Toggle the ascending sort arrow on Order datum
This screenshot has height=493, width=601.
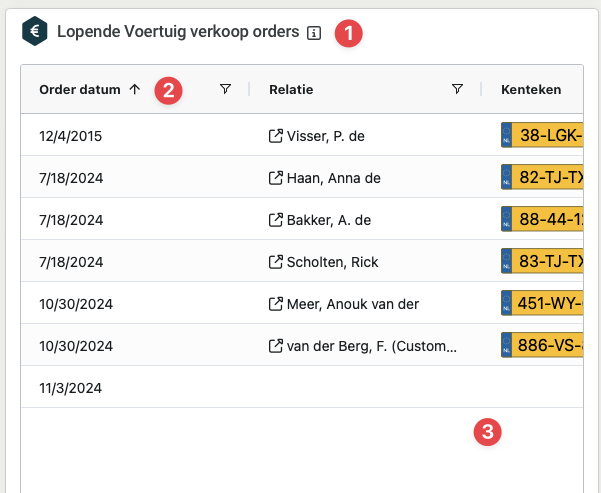click(x=135, y=90)
